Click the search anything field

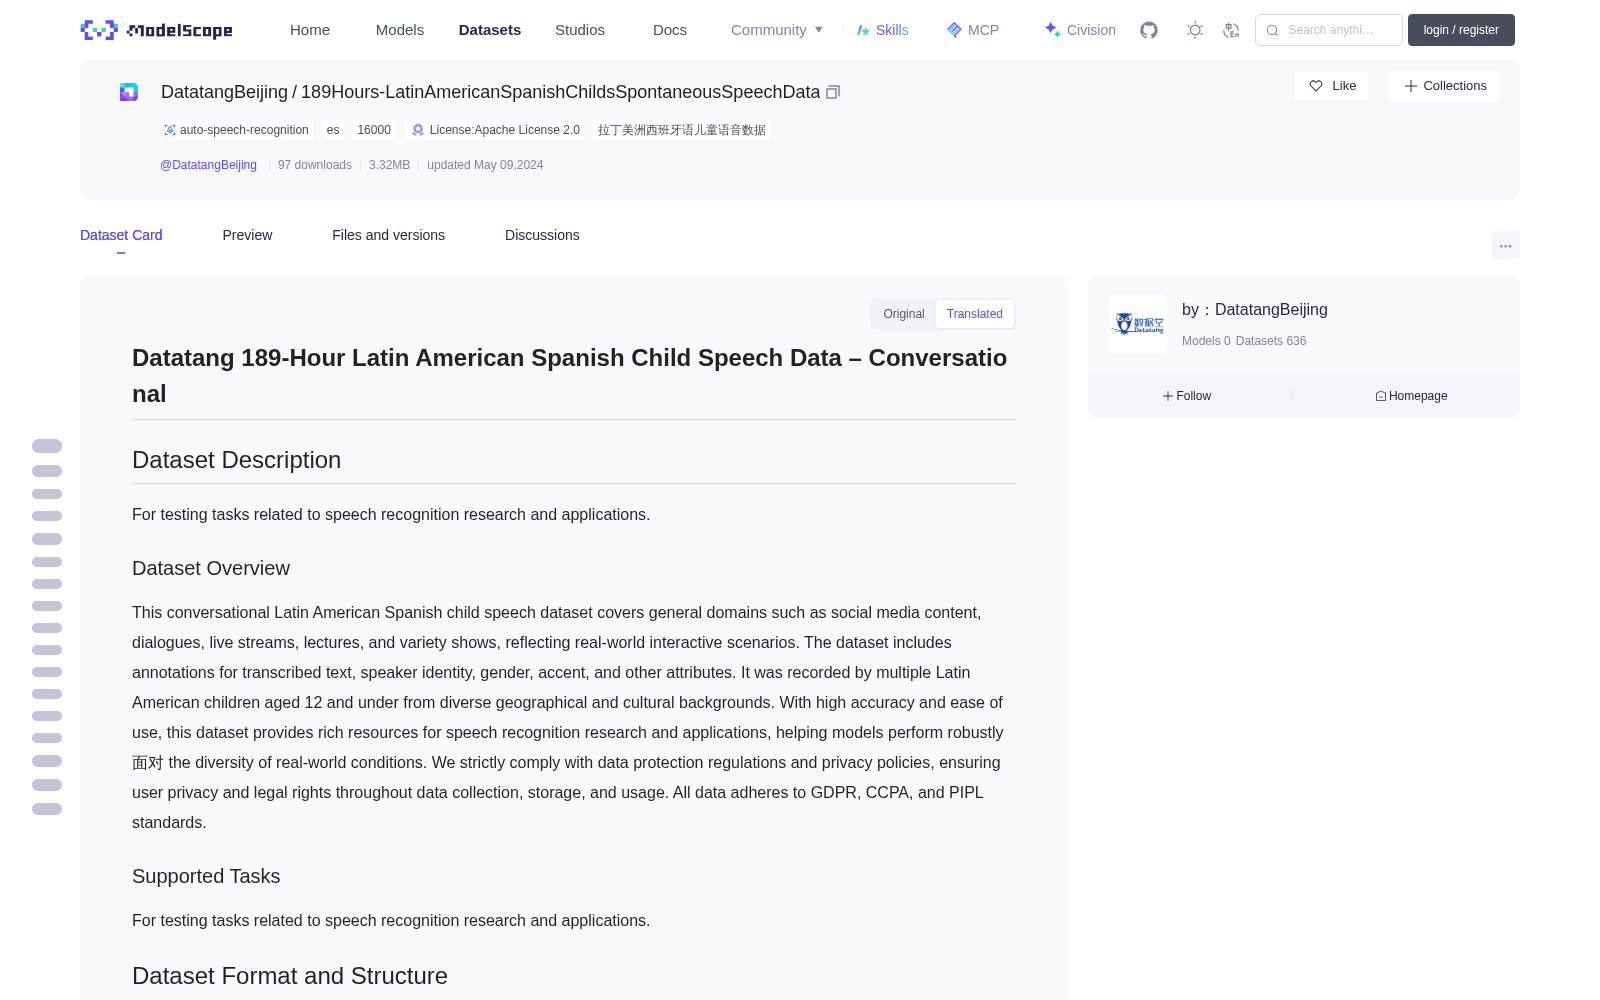point(1329,30)
